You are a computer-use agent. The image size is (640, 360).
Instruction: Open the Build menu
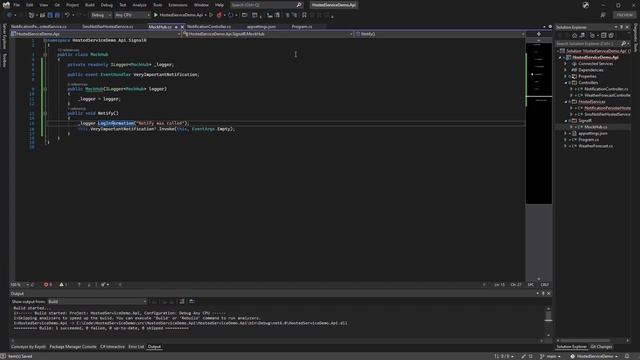tap(89, 5)
